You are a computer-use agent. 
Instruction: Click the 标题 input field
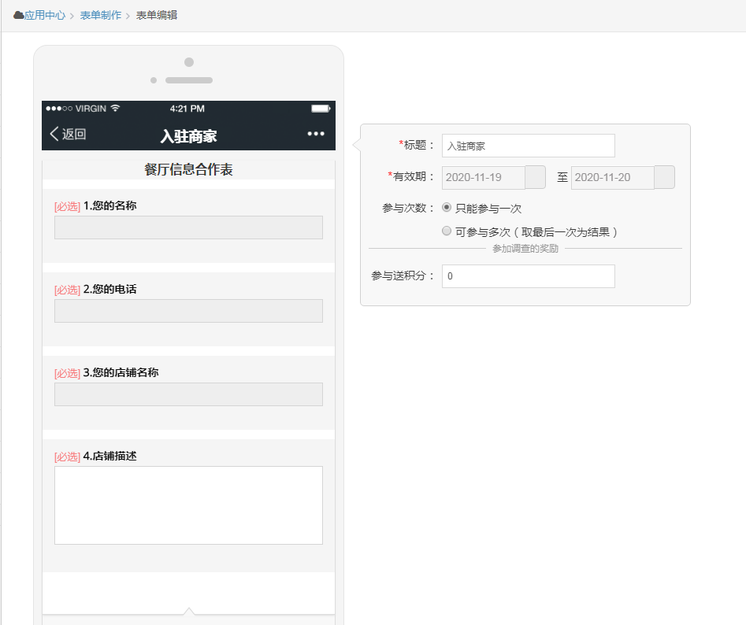[x=528, y=146]
